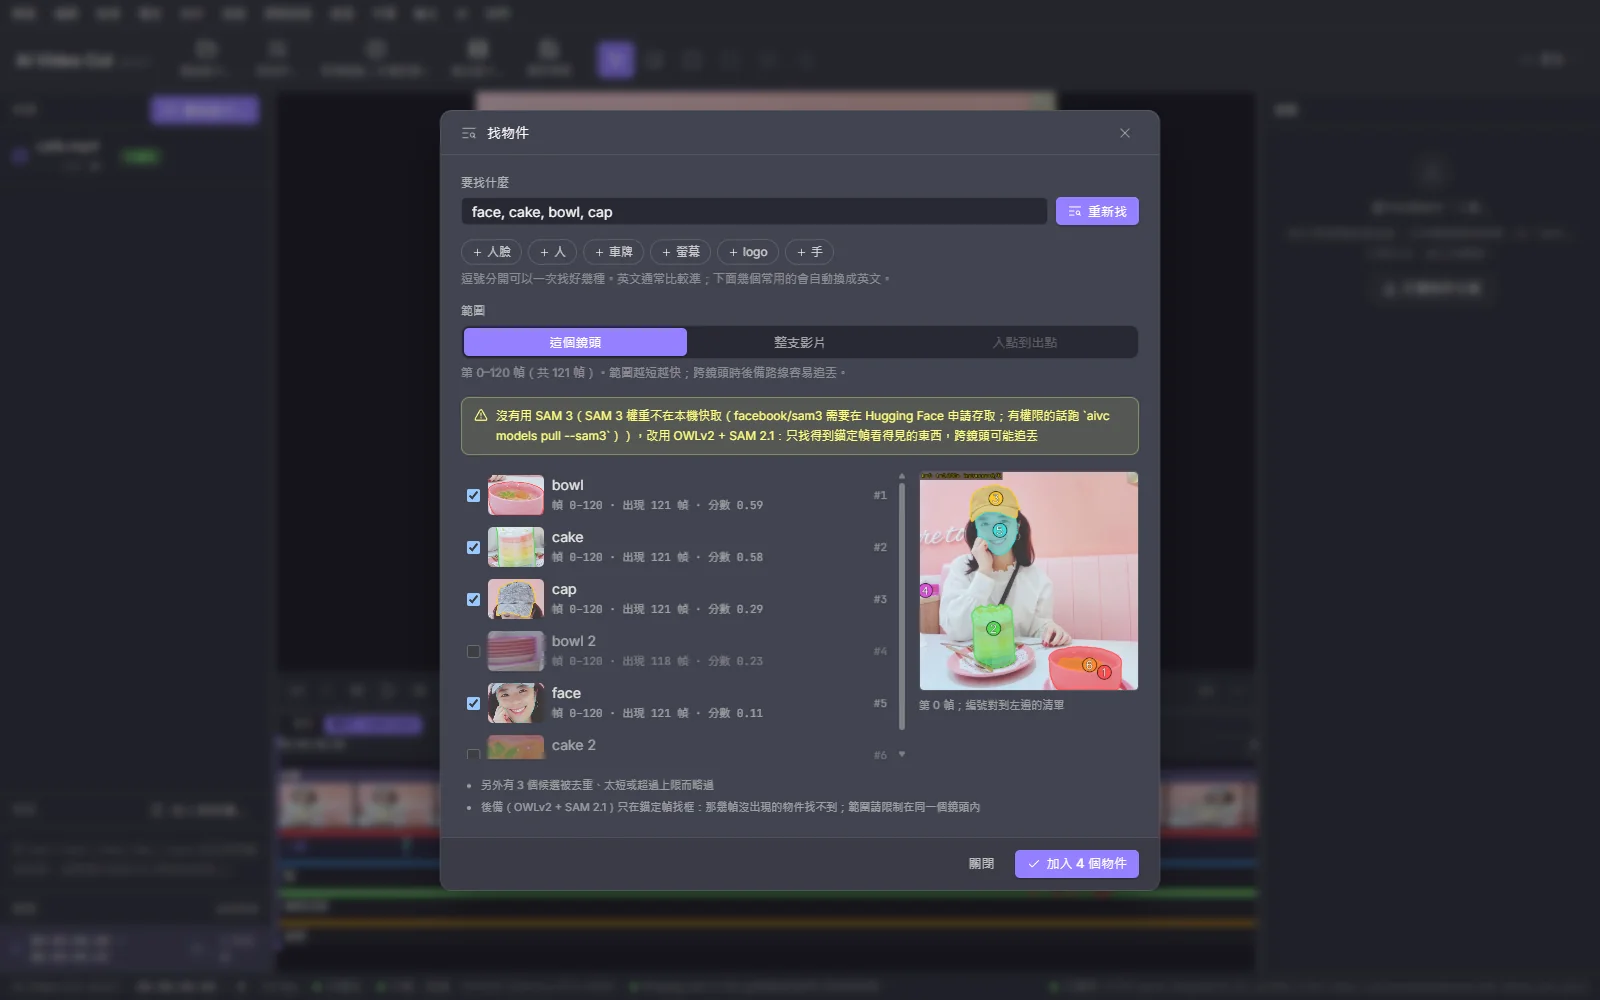Screen dimensions: 1600x1000
Task: Click the green marker 2 on the cake
Action: click(x=993, y=628)
